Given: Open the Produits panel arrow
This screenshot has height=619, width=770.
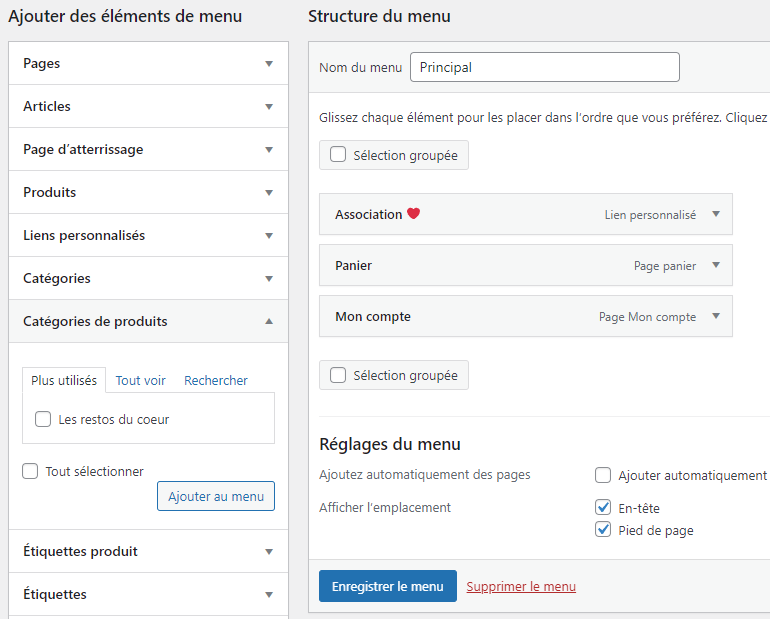Looking at the screenshot, I should tap(268, 192).
